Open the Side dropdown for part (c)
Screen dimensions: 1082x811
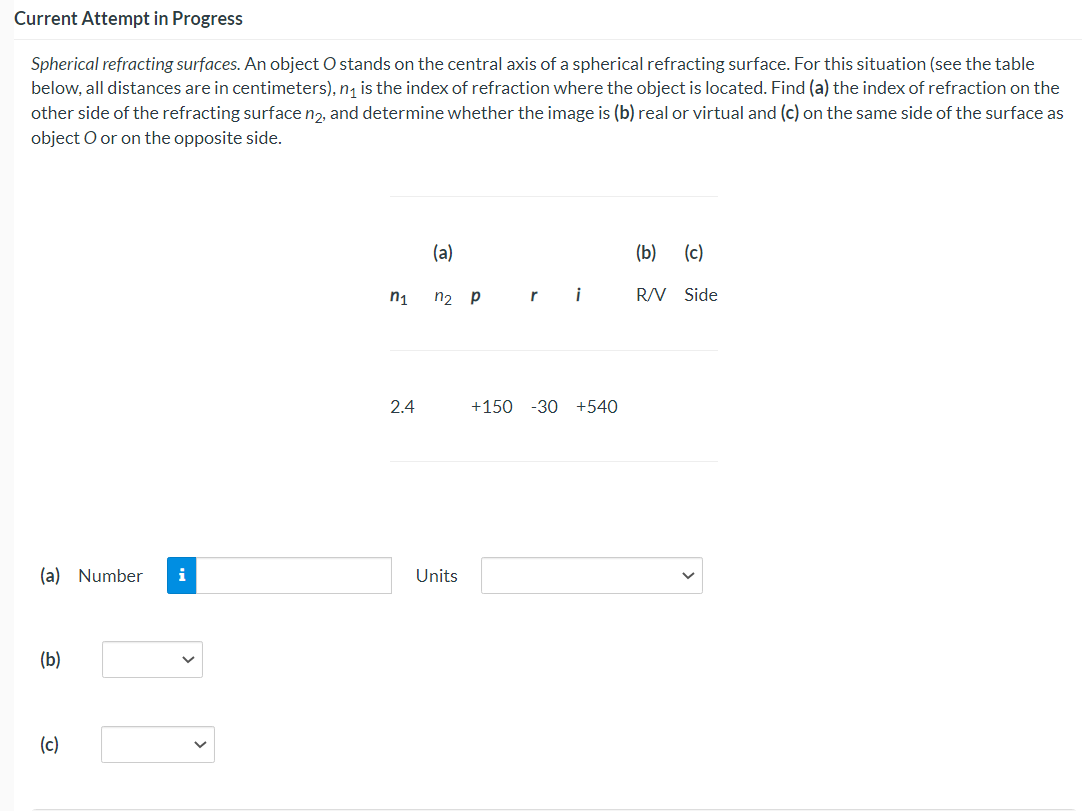click(157, 744)
